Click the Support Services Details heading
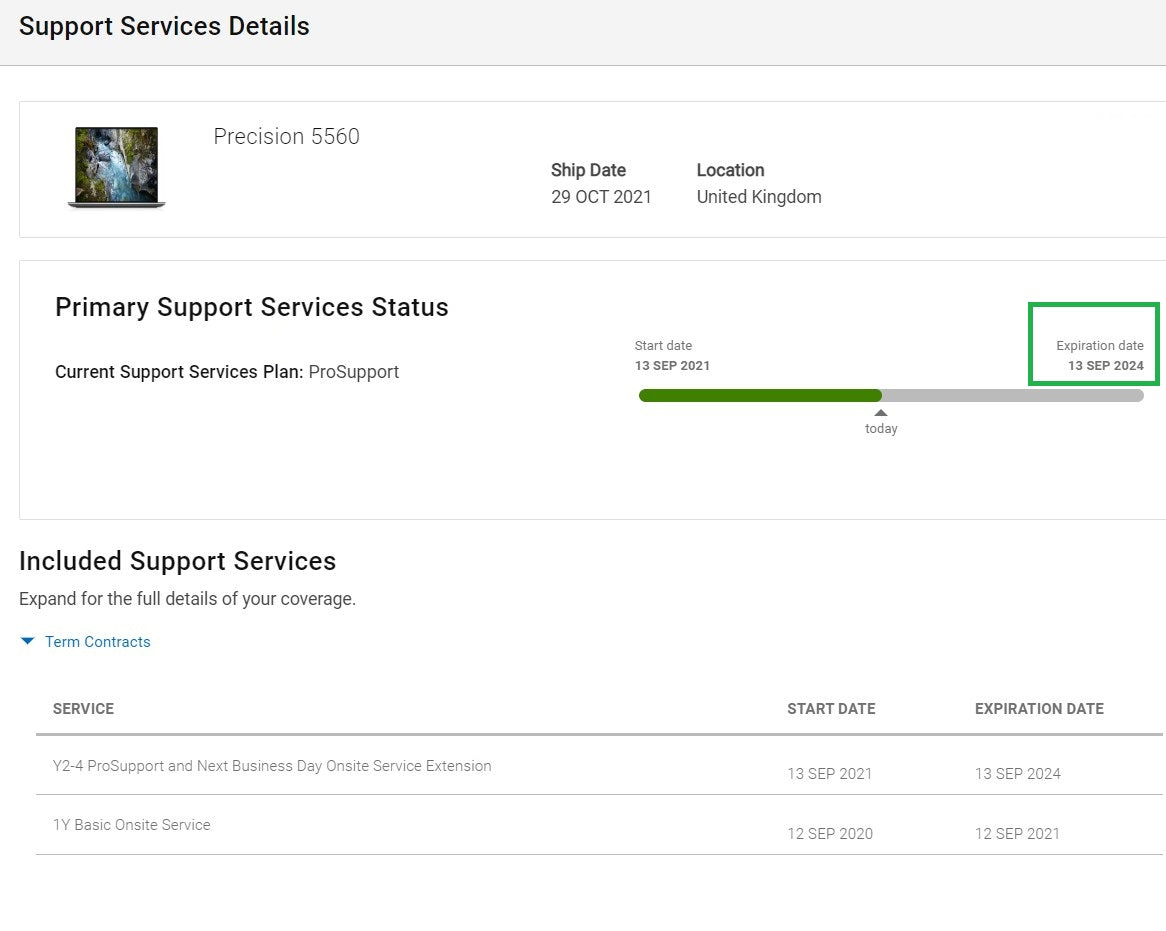Screen dimensions: 1166x931 point(164,26)
